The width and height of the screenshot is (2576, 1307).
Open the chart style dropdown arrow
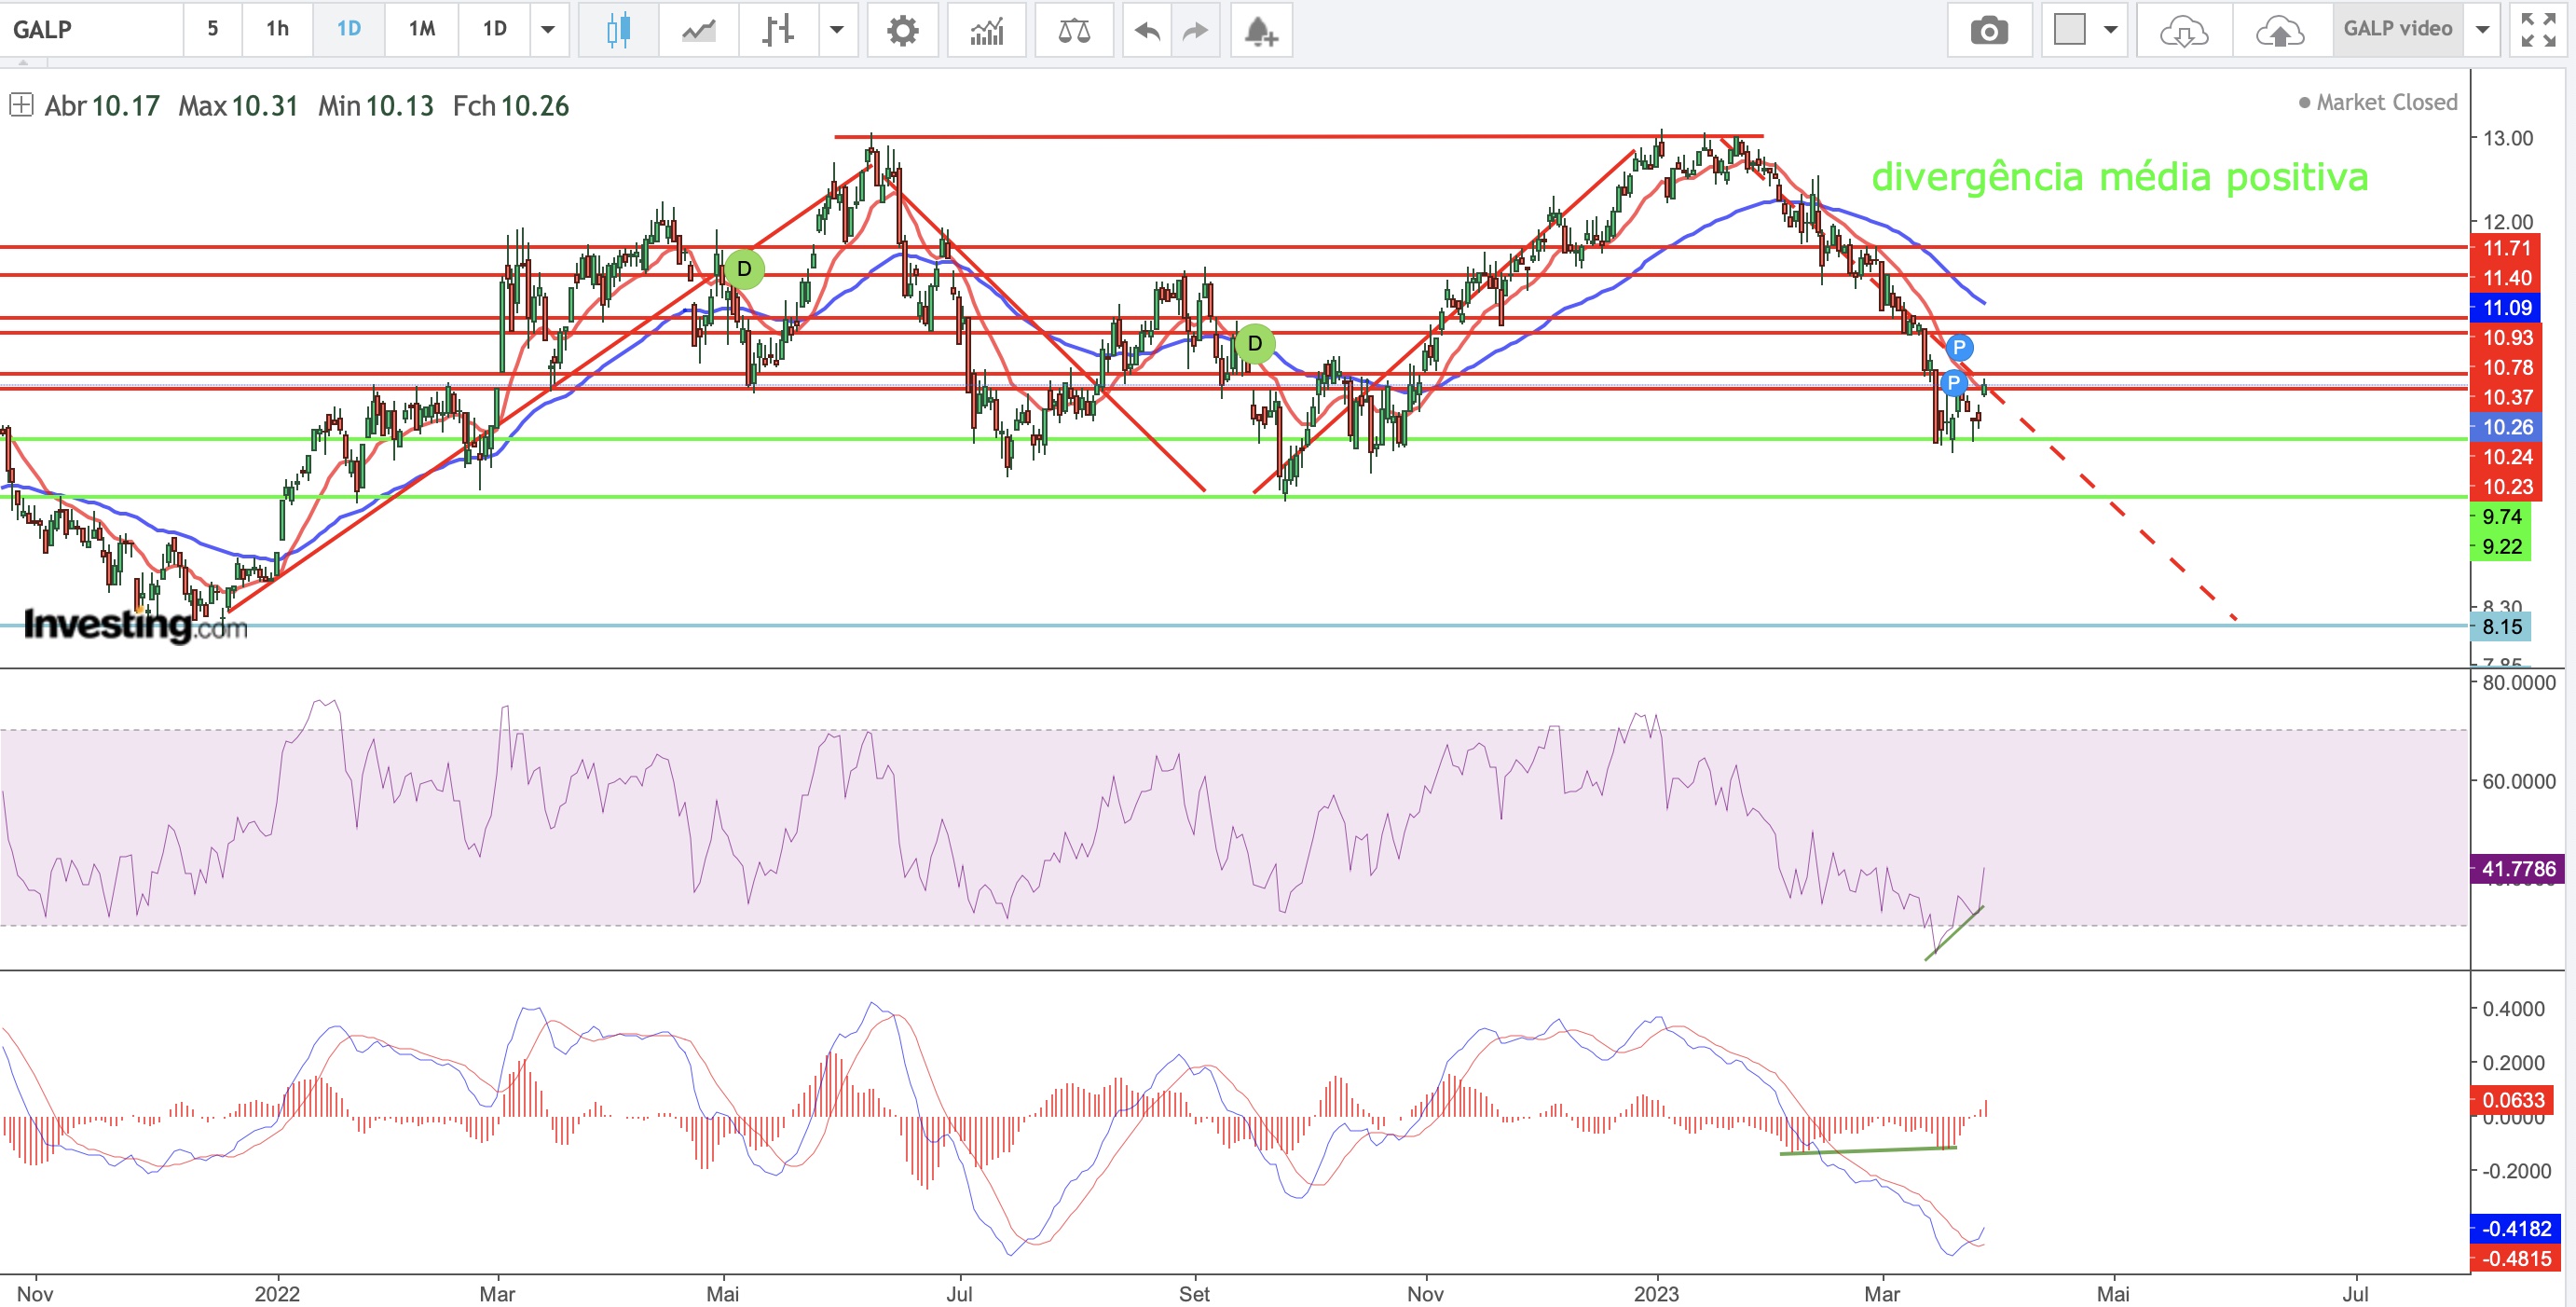[x=837, y=30]
